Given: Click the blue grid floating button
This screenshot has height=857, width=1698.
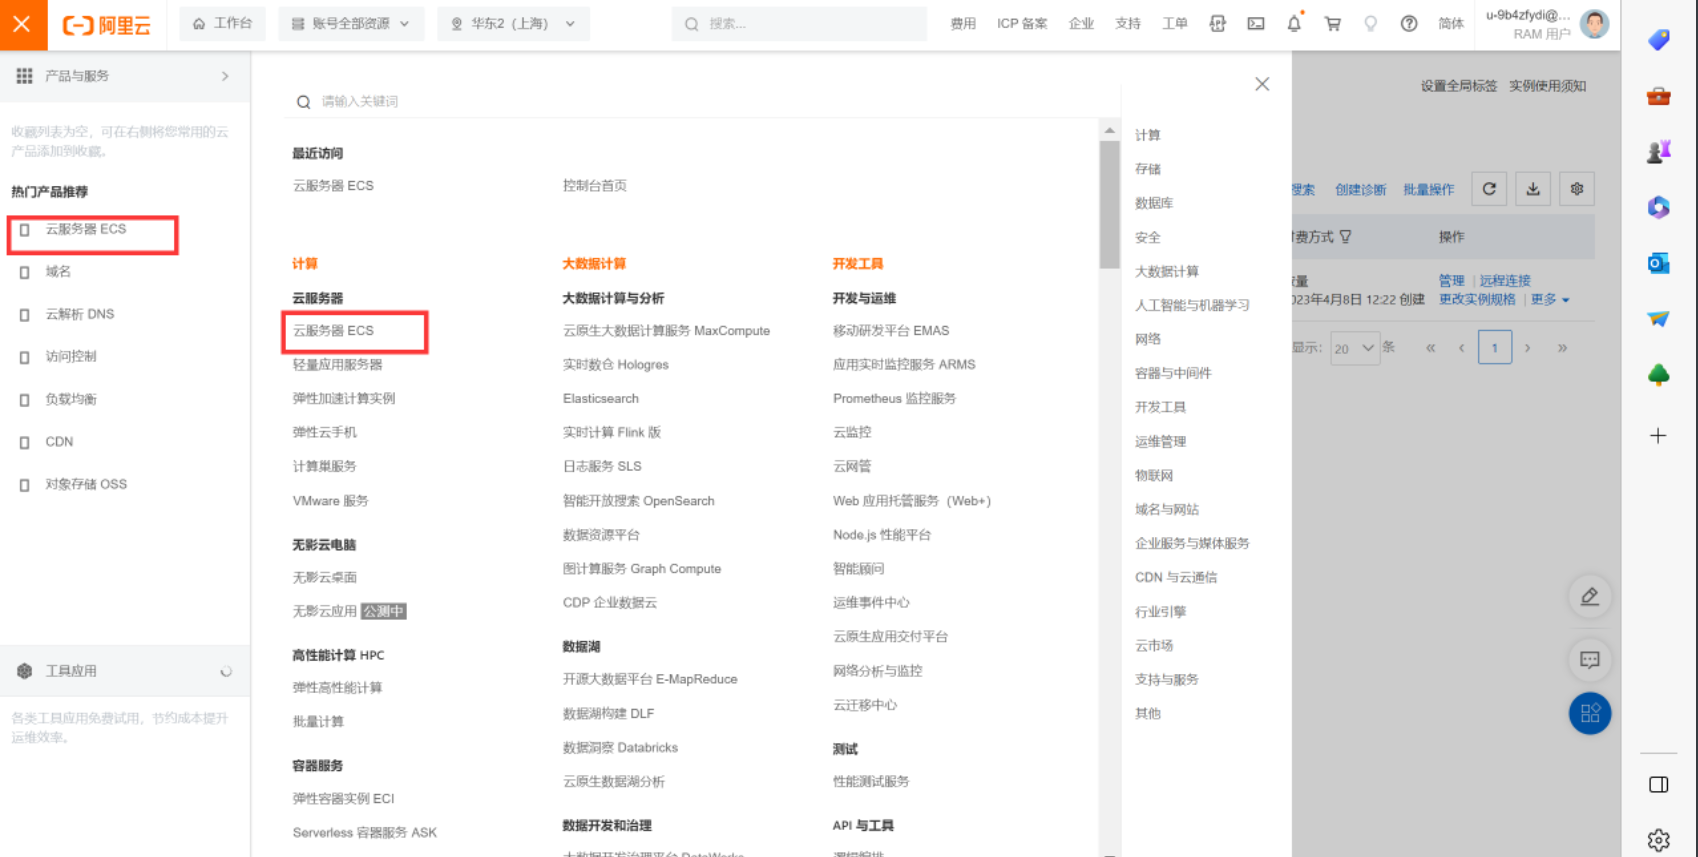Looking at the screenshot, I should click(x=1589, y=713).
